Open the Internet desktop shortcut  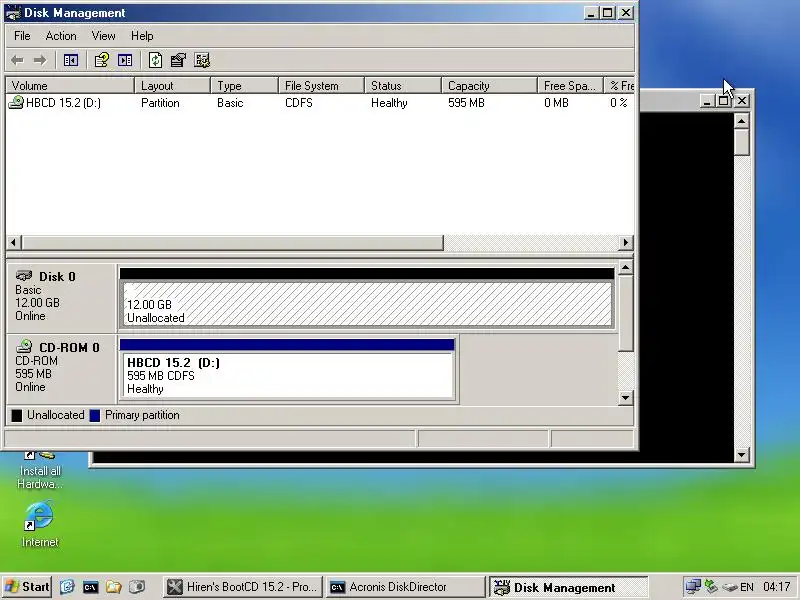[x=39, y=524]
